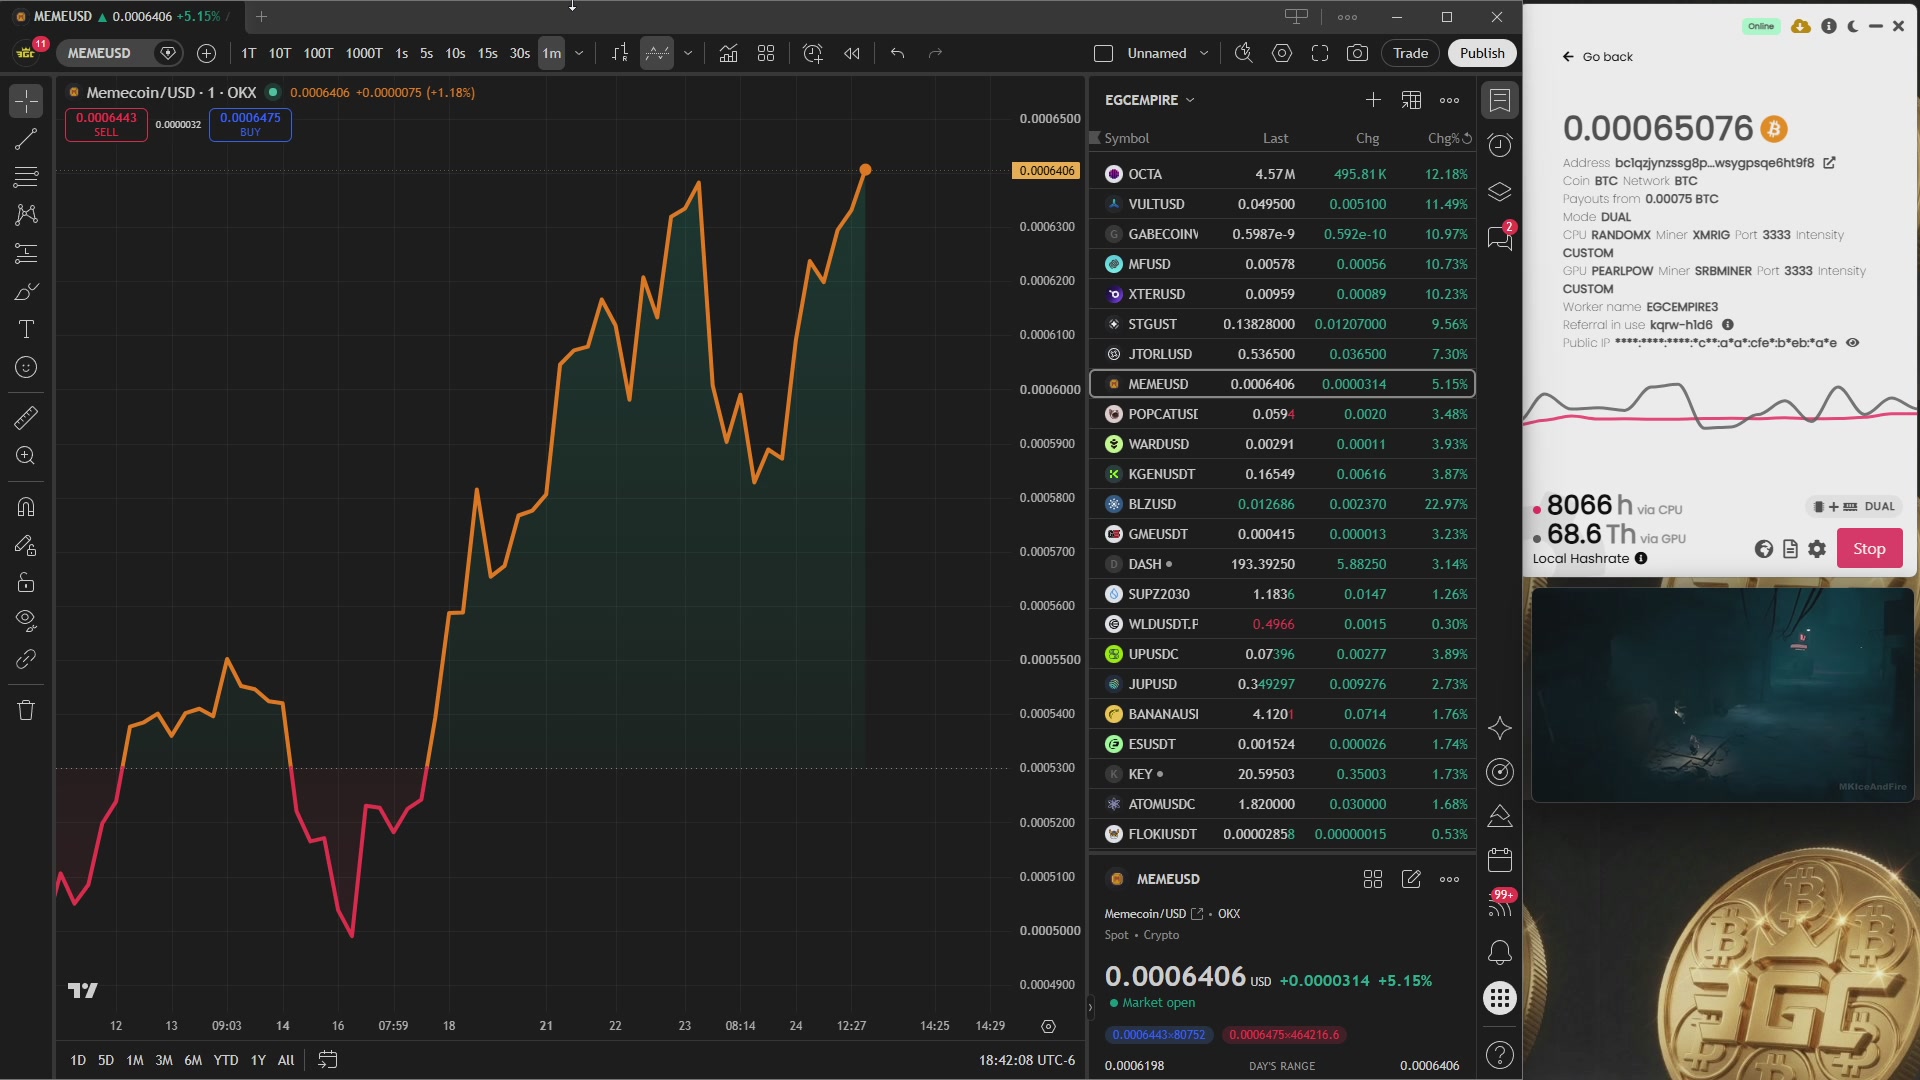Open the time interval dropdown arrow
The height and width of the screenshot is (1080, 1920).
(x=579, y=53)
